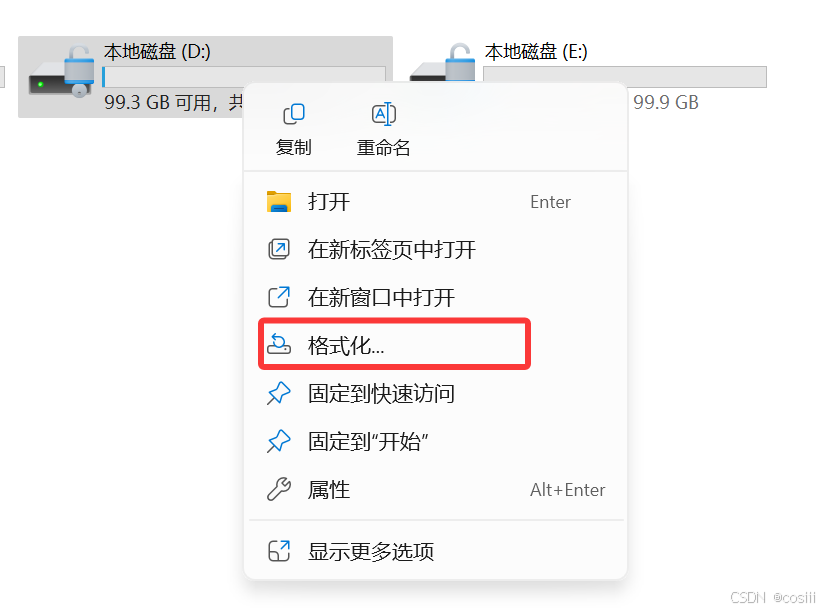Click the new-tab icon beside 在新标签页中打开
The image size is (831, 613).
pos(279,250)
